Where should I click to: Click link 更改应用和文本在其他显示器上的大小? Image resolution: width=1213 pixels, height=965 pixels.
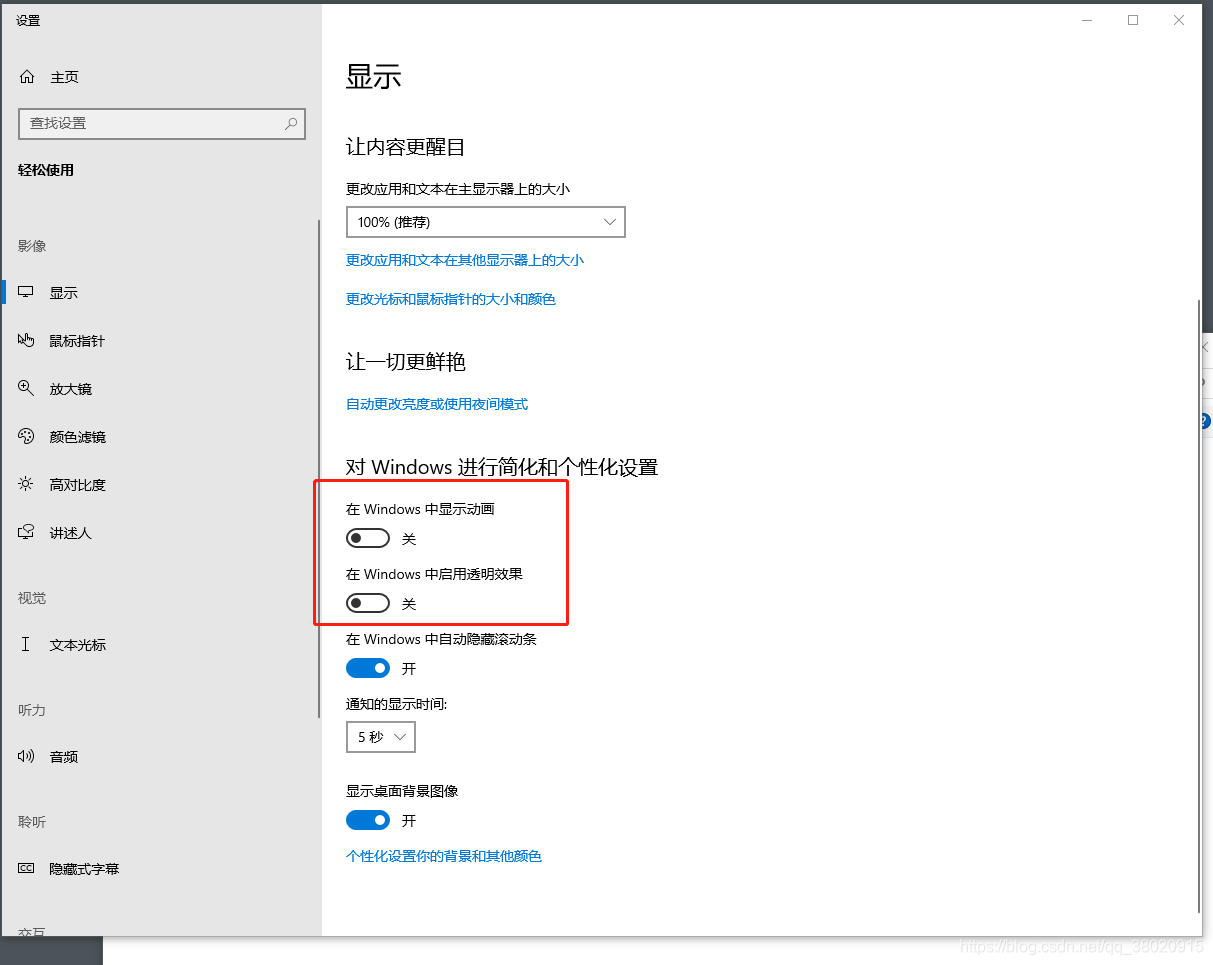tap(465, 260)
